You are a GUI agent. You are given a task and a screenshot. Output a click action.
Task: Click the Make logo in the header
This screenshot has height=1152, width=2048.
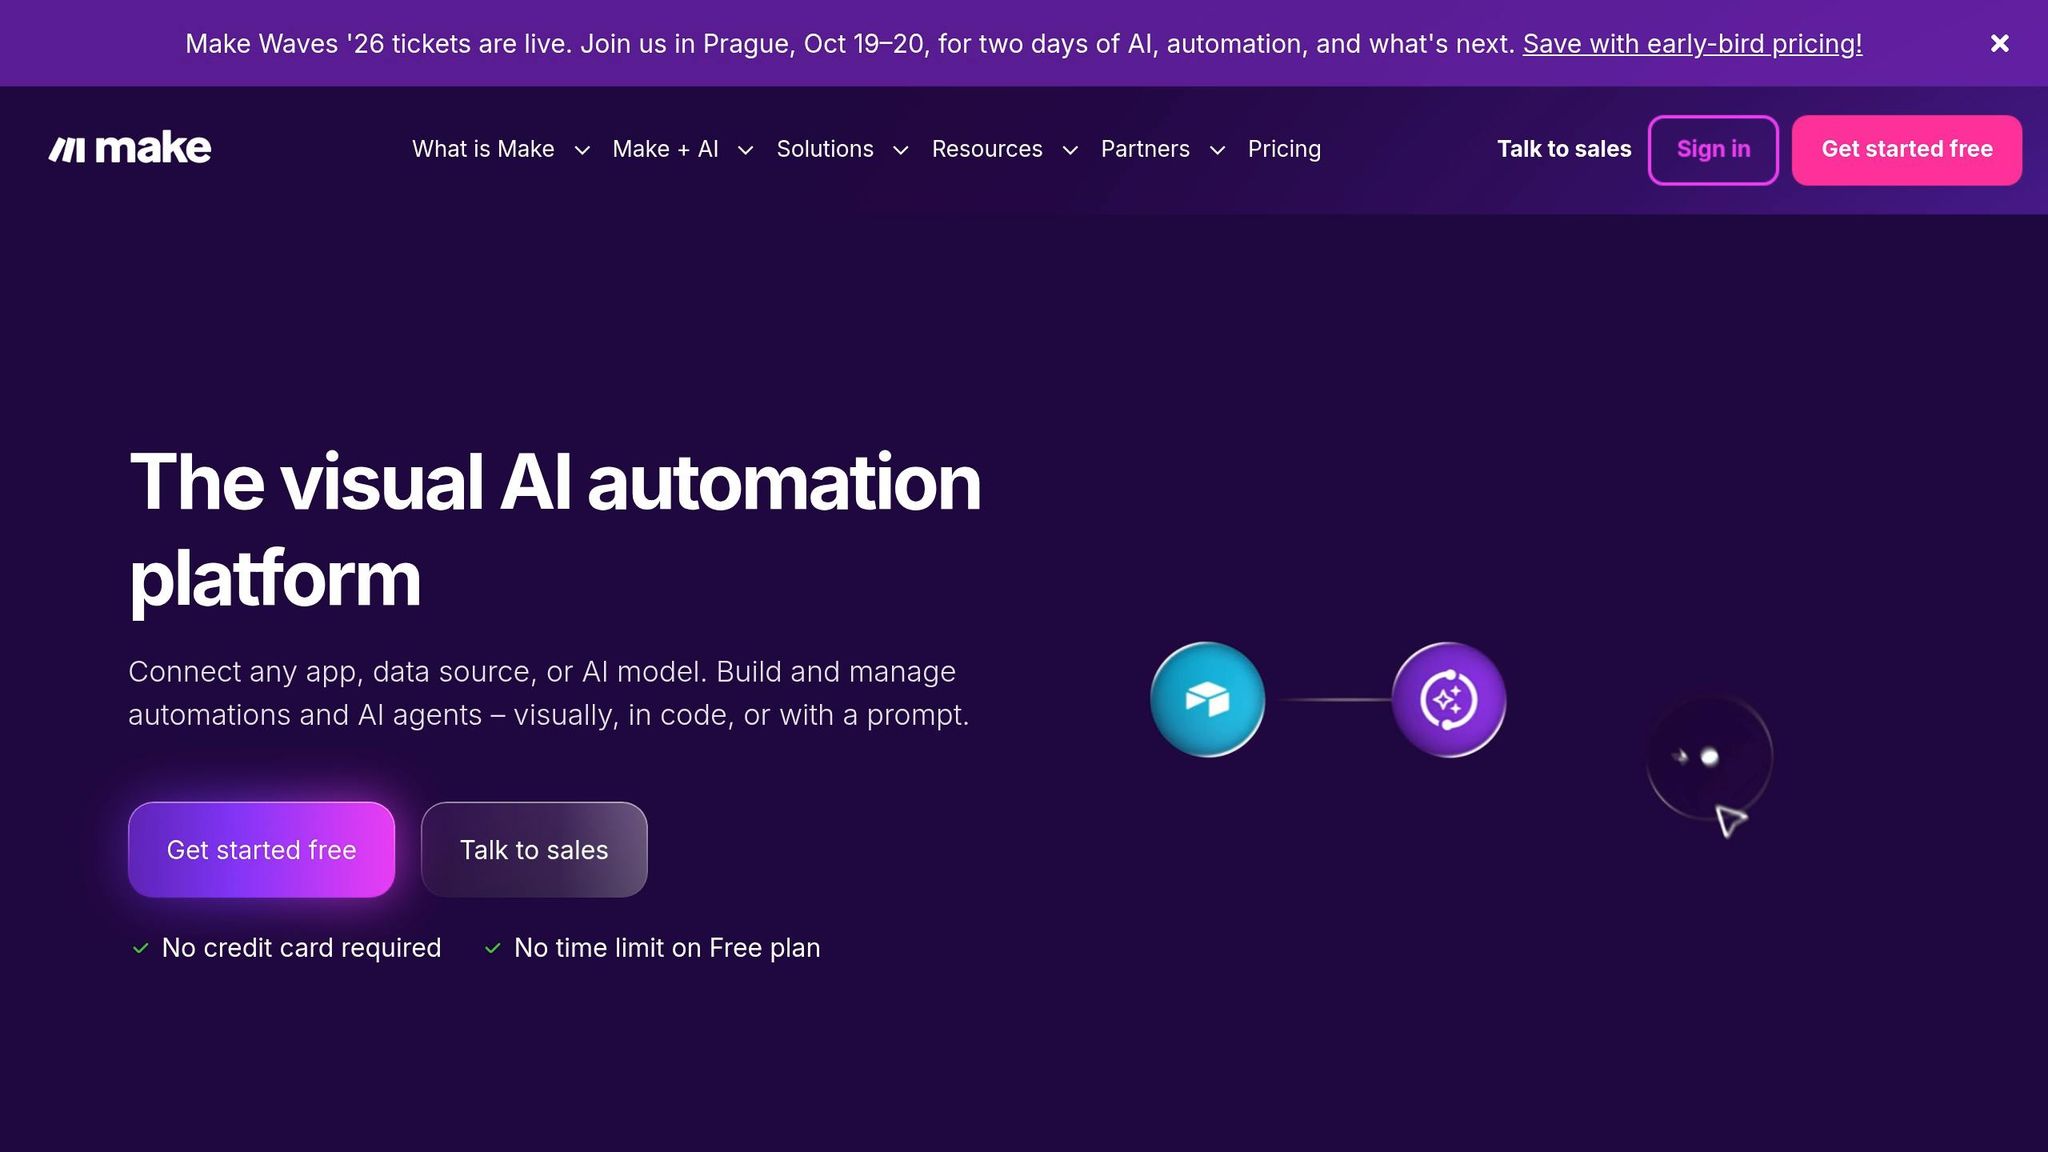(130, 149)
